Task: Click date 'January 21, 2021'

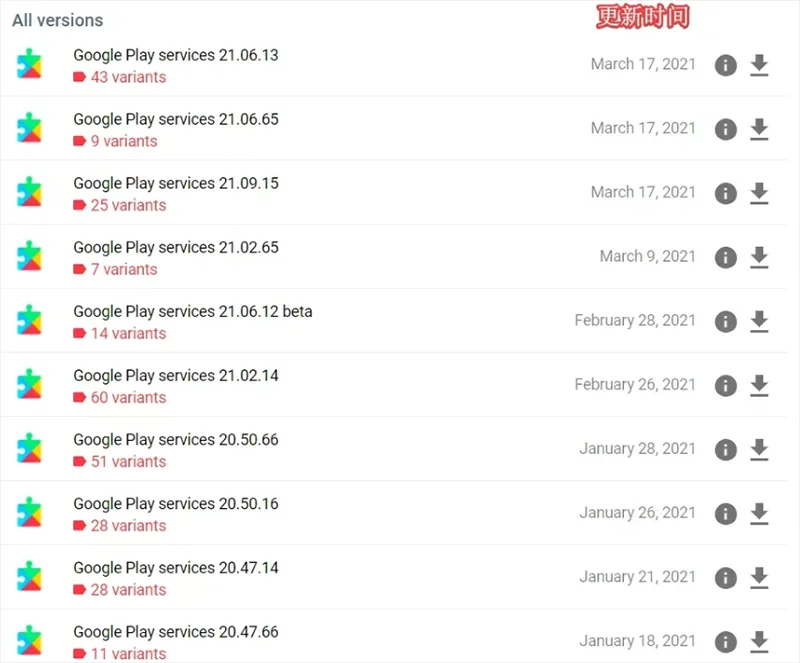Action: point(637,577)
